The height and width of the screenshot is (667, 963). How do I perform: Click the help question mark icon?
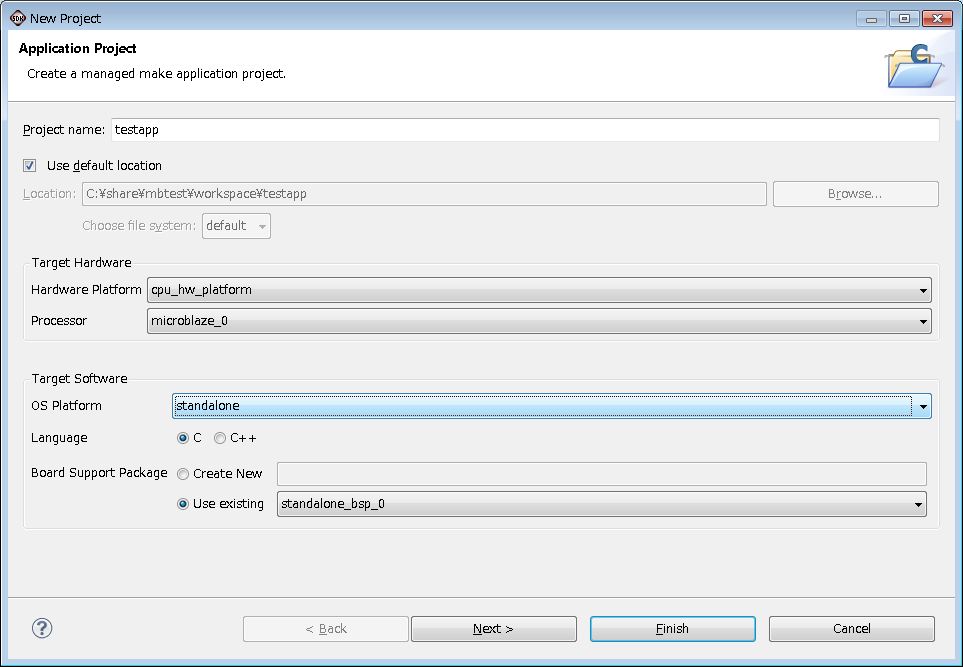coord(42,628)
